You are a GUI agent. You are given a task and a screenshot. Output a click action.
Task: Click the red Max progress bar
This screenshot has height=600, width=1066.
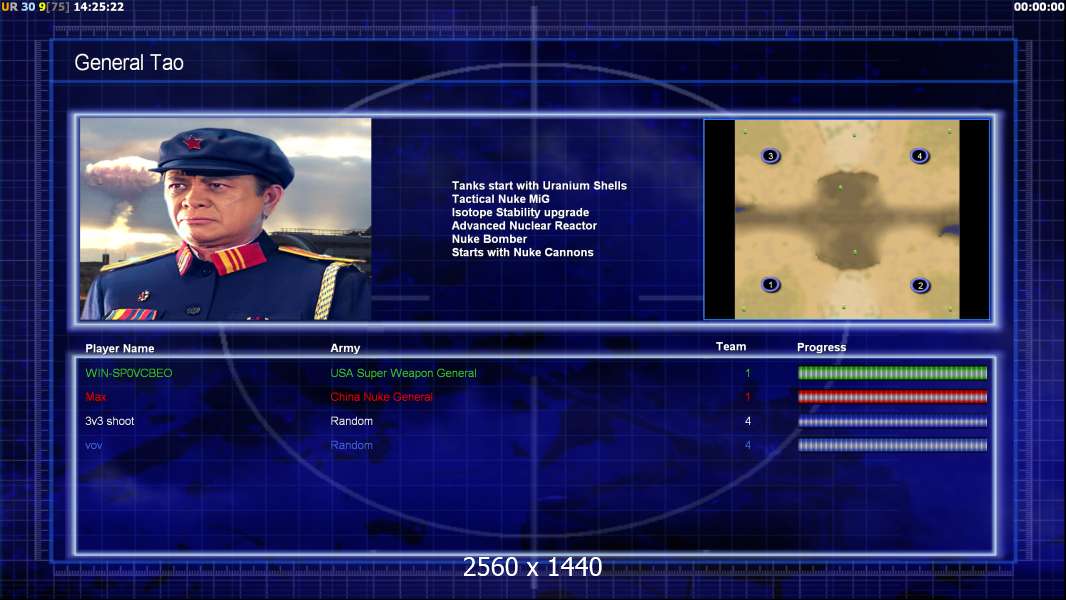tap(892, 397)
